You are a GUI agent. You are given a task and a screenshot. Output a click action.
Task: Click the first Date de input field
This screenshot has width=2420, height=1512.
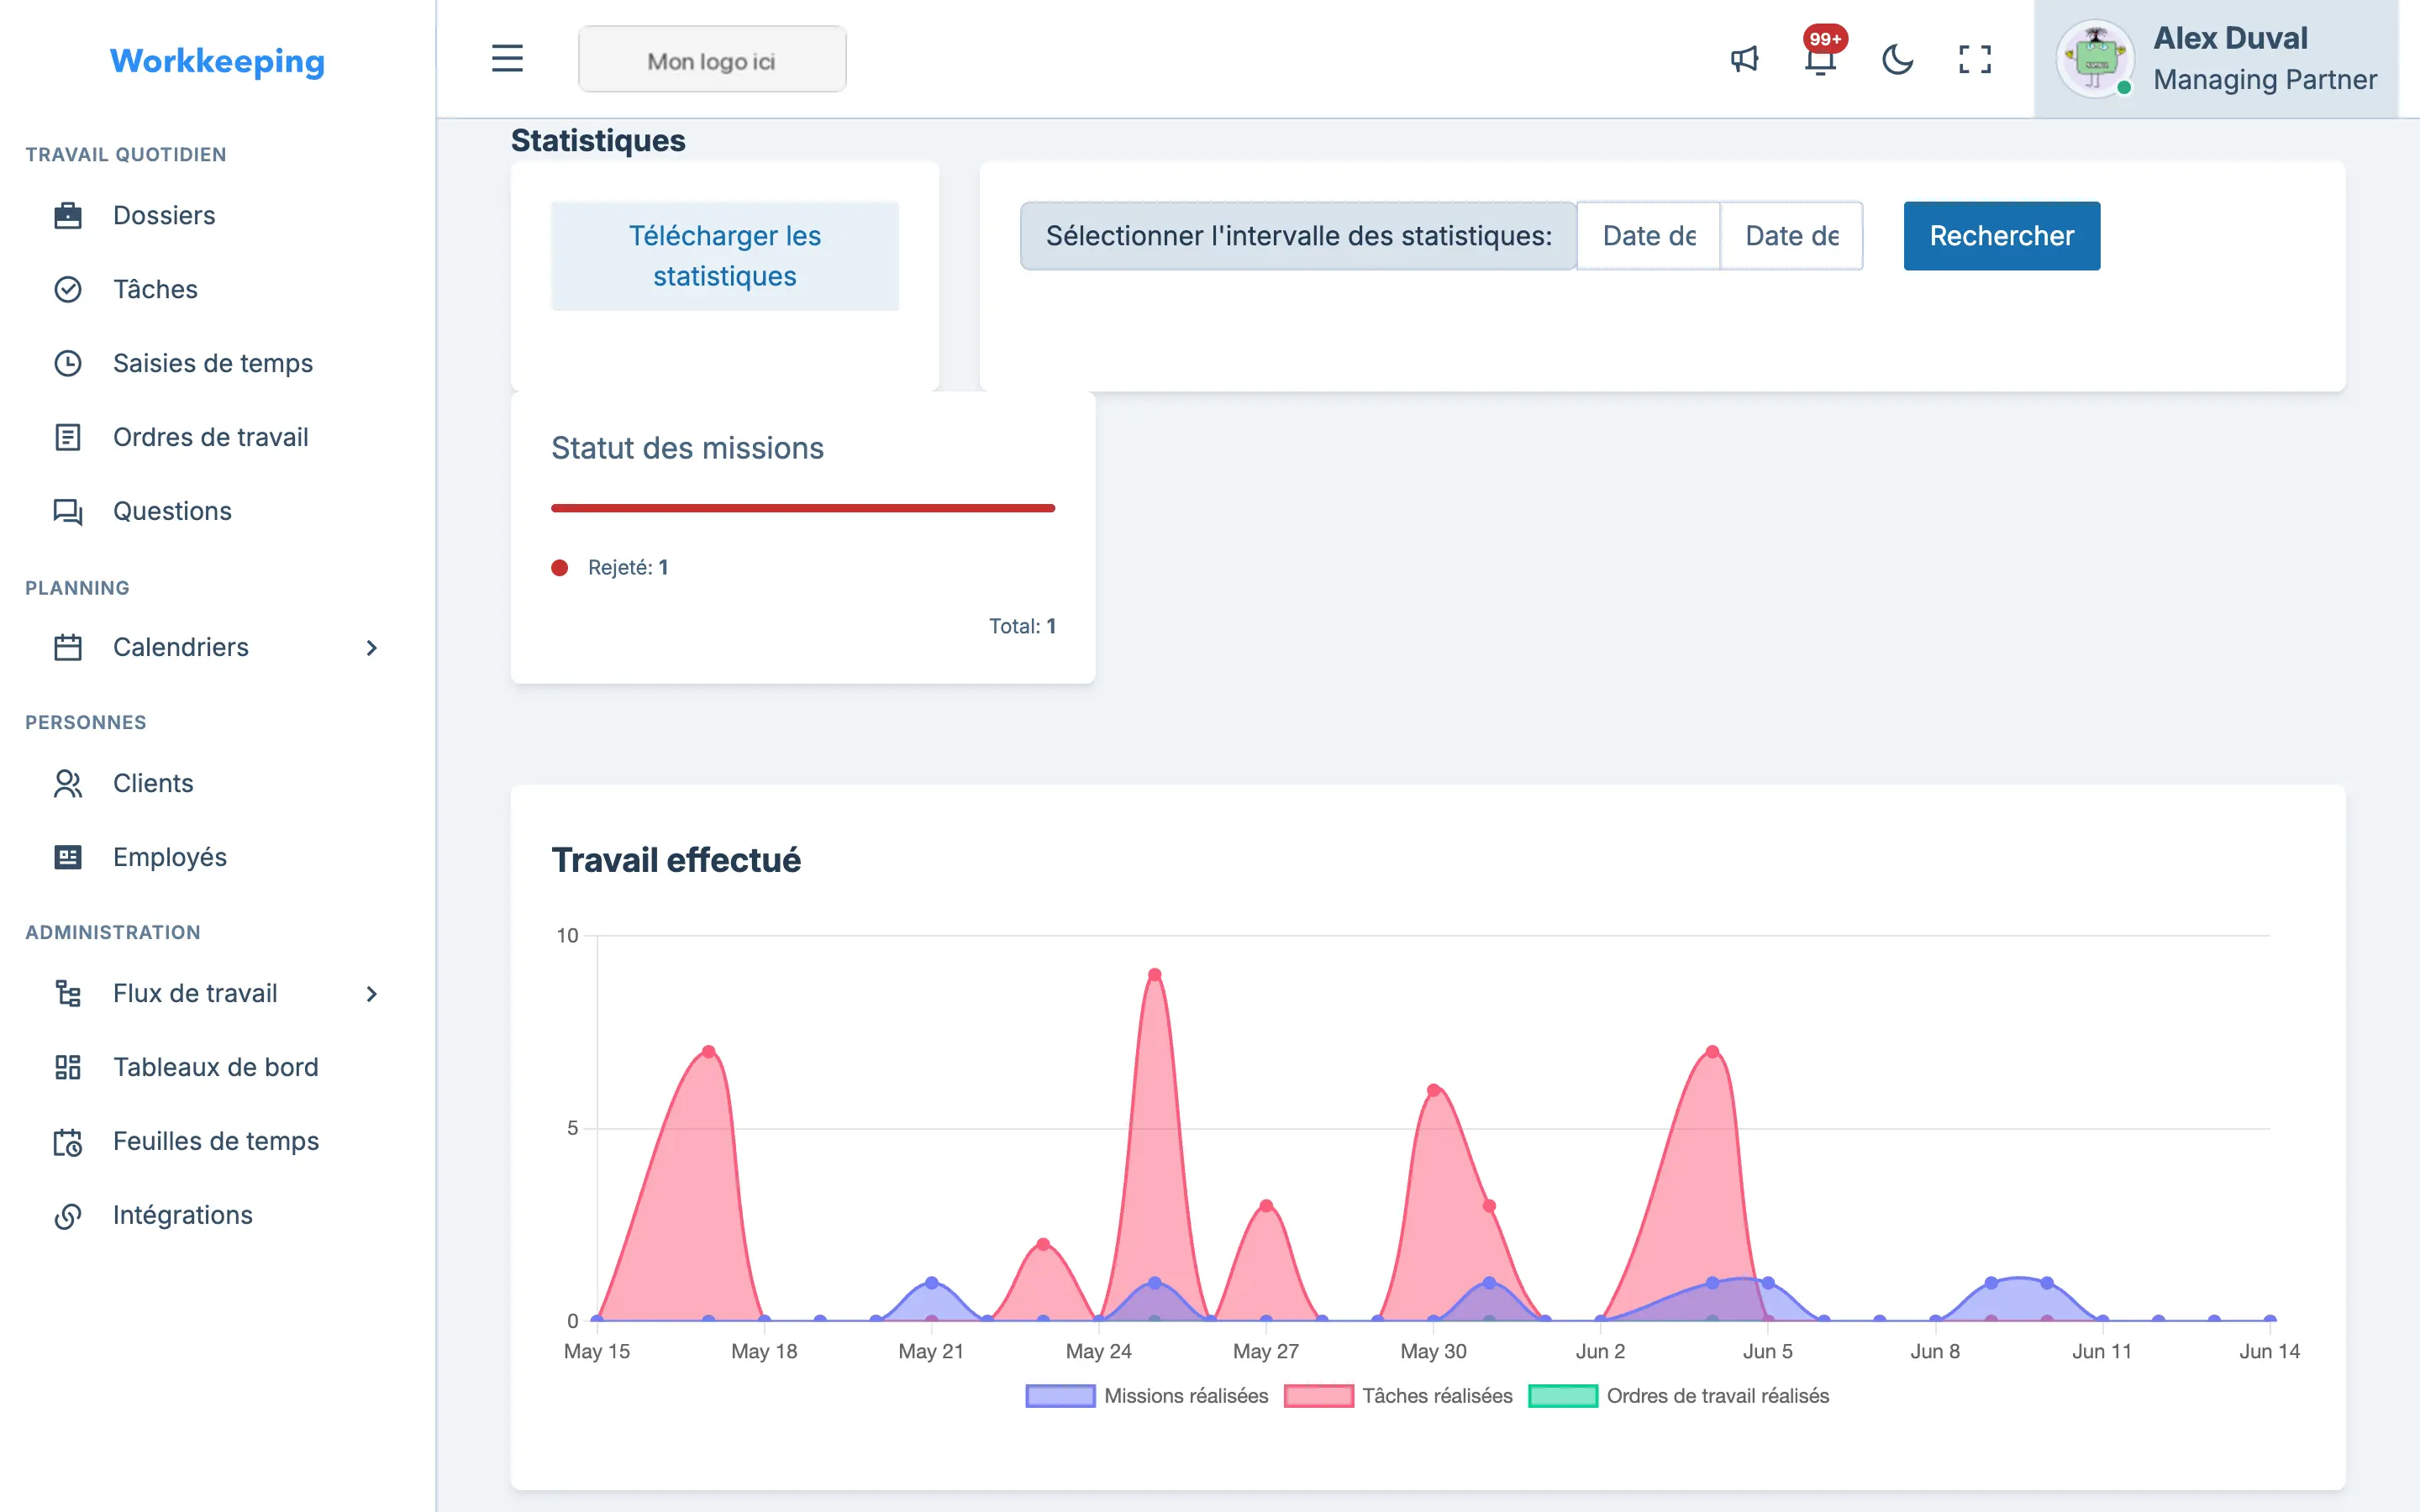1648,236
